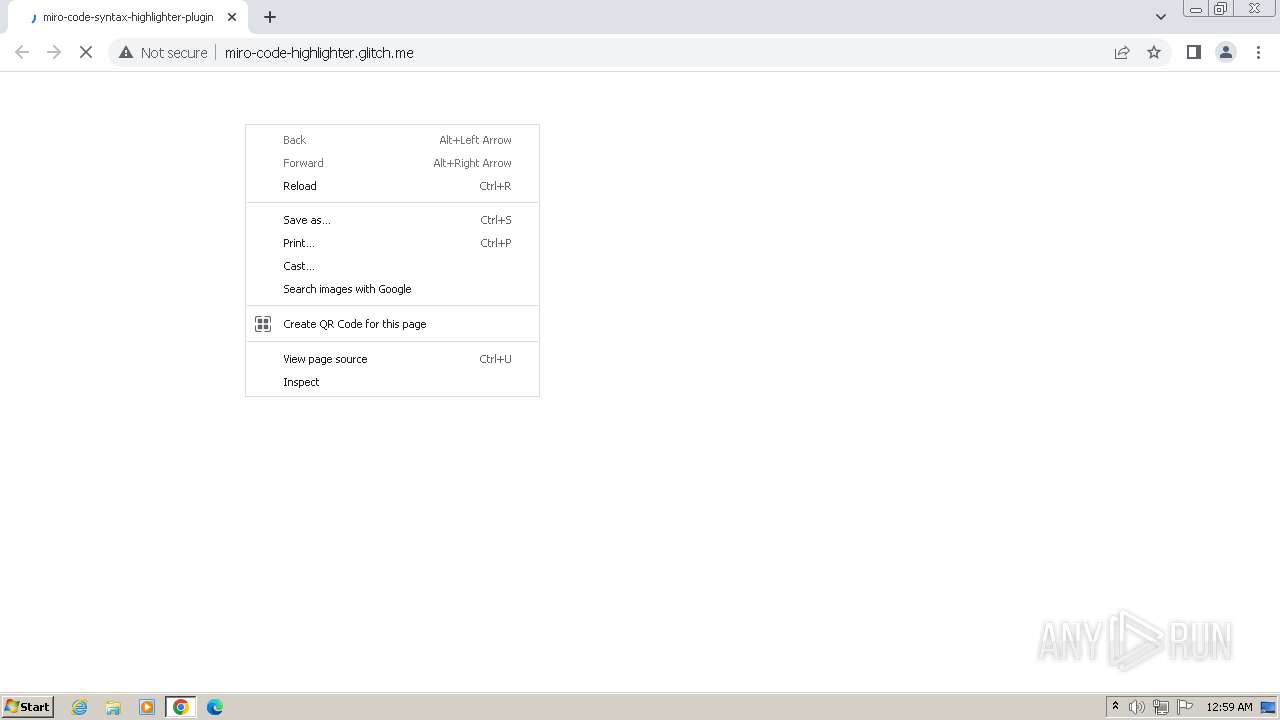Launch Microsoft Edge from taskbar
The height and width of the screenshot is (720, 1280).
tap(215, 707)
